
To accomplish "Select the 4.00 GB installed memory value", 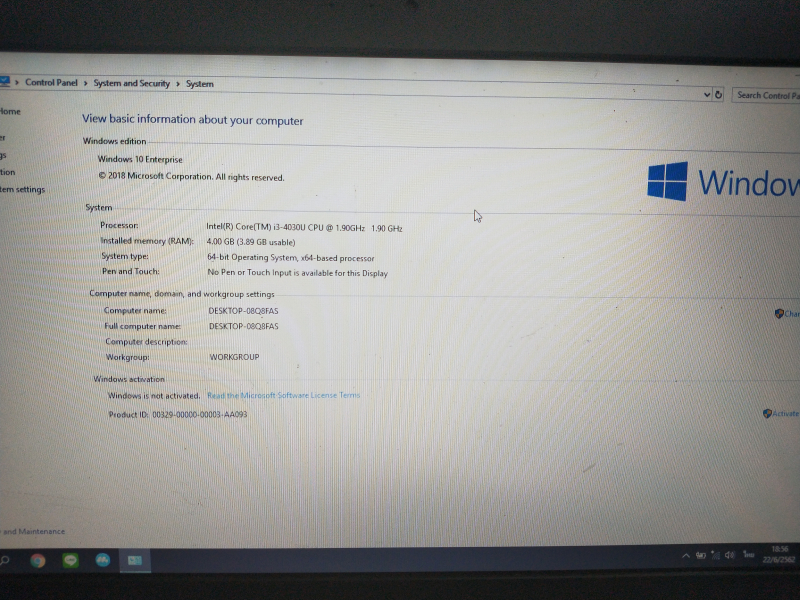I will click(251, 242).
